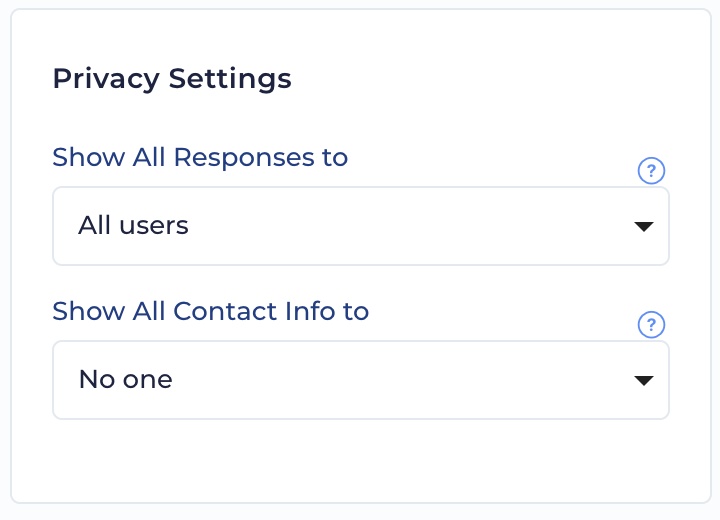
Task: Open help for Show All Responses
Action: (651, 171)
